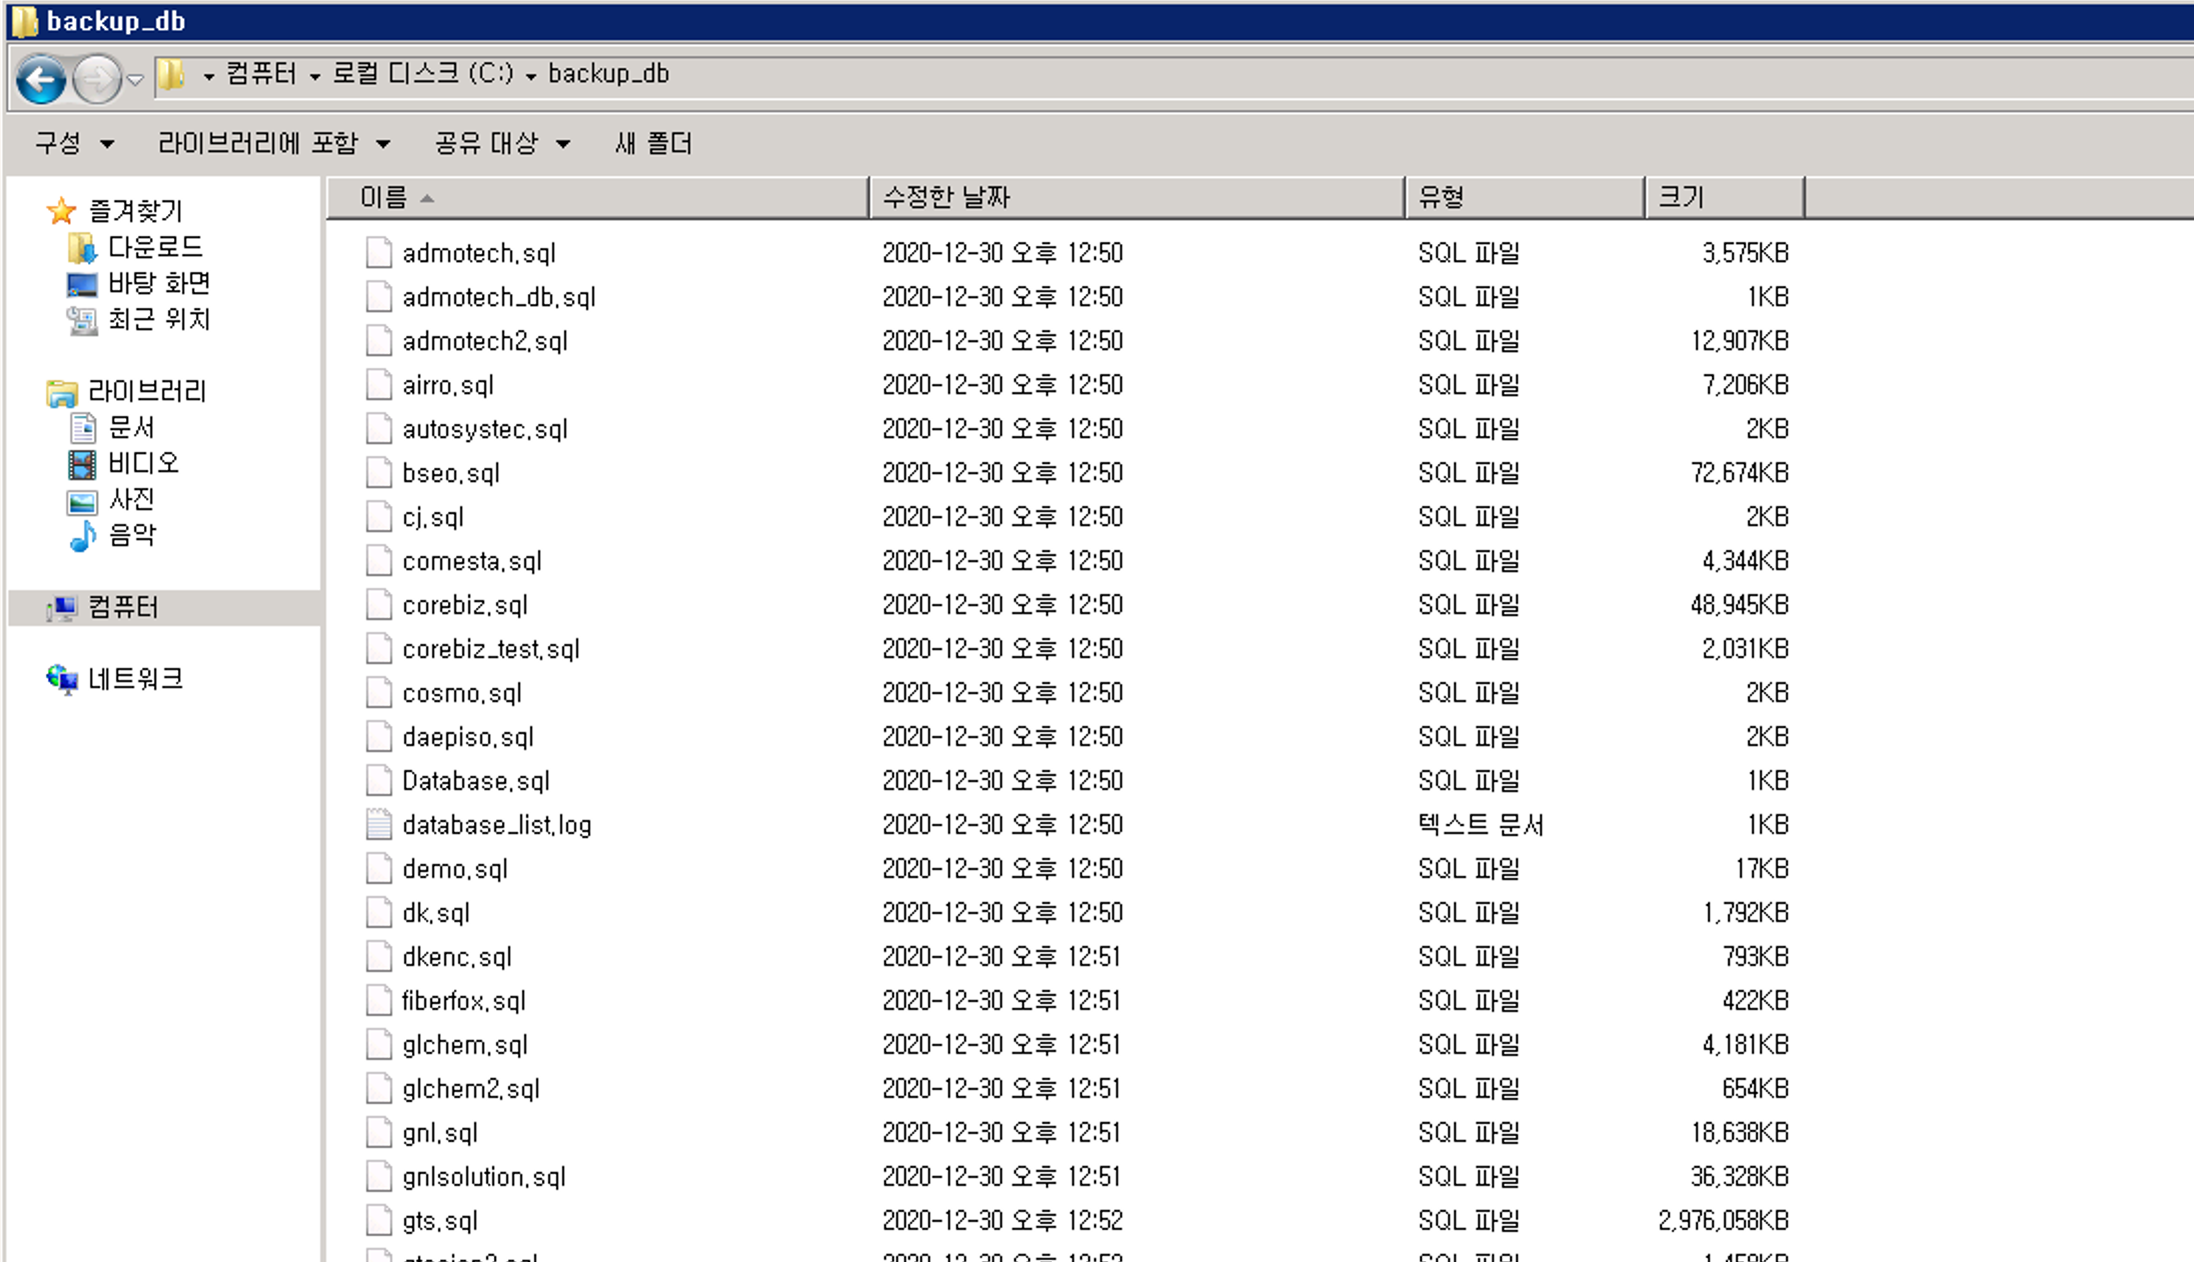Open the 비디오 library icon
The height and width of the screenshot is (1262, 2194).
[x=82, y=464]
